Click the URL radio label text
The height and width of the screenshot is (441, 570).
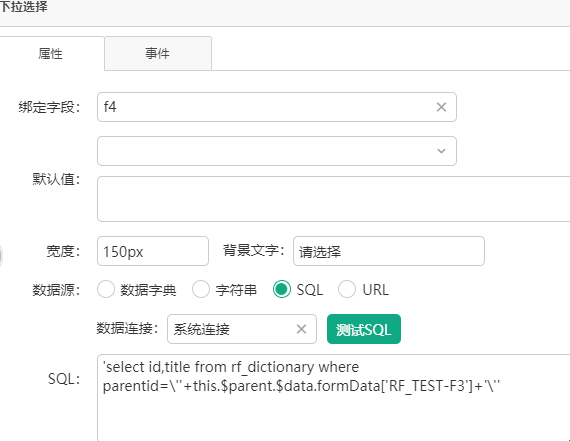click(376, 290)
